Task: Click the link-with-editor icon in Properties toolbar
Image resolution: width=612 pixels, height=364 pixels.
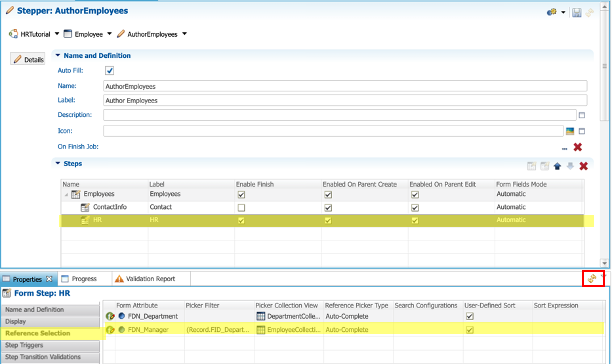Action: (592, 278)
